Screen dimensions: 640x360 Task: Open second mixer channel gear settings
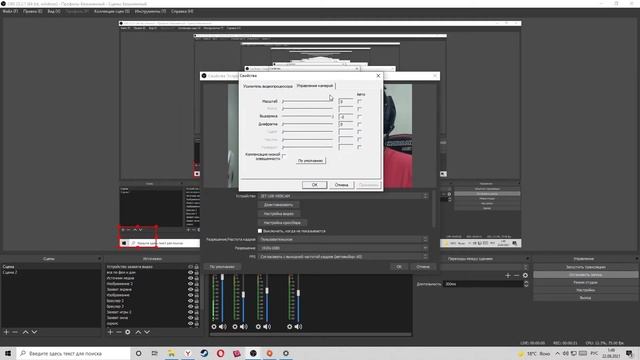click(235, 327)
